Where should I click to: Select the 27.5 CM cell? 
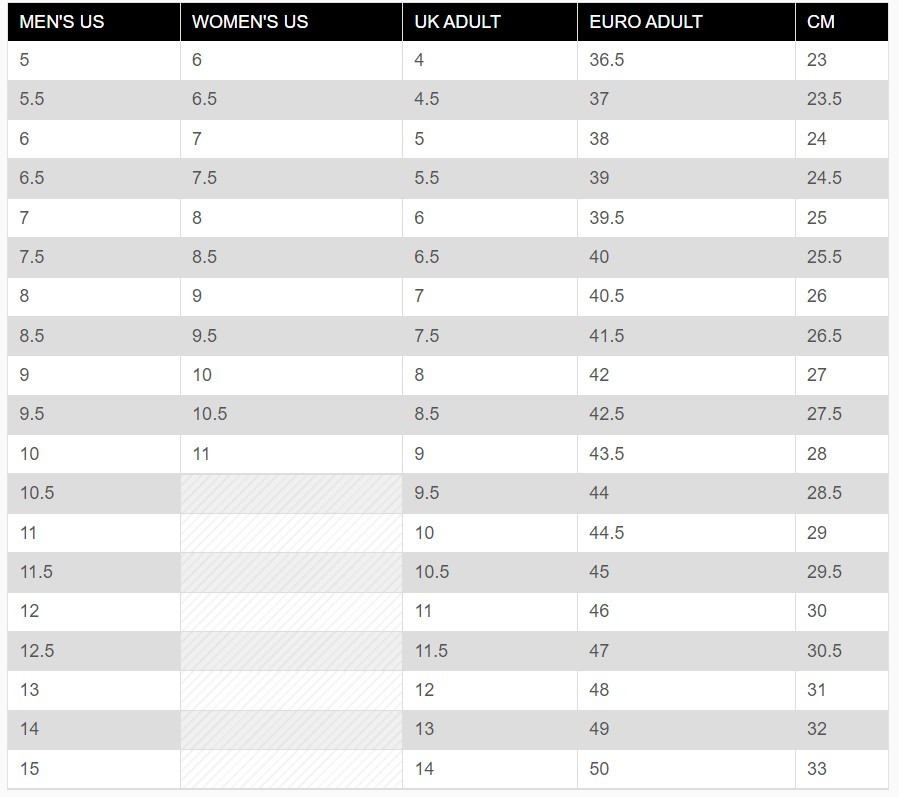[842, 414]
